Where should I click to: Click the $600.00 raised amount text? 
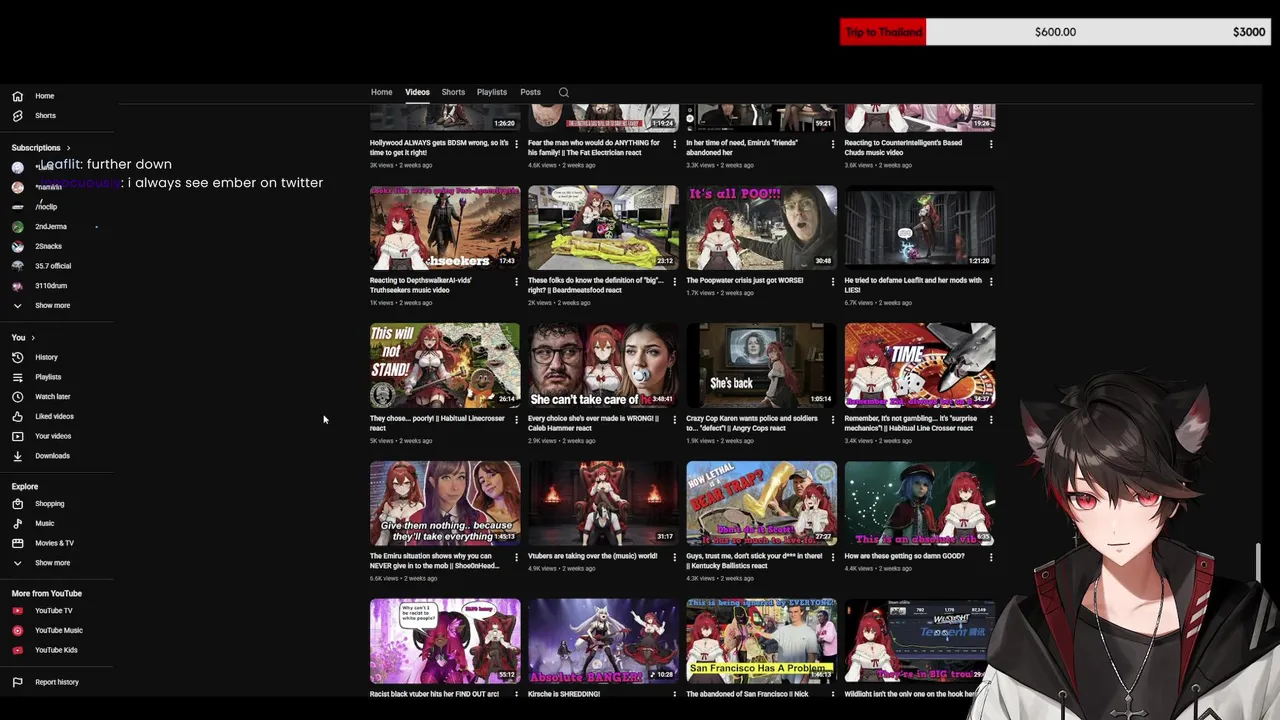(1055, 32)
